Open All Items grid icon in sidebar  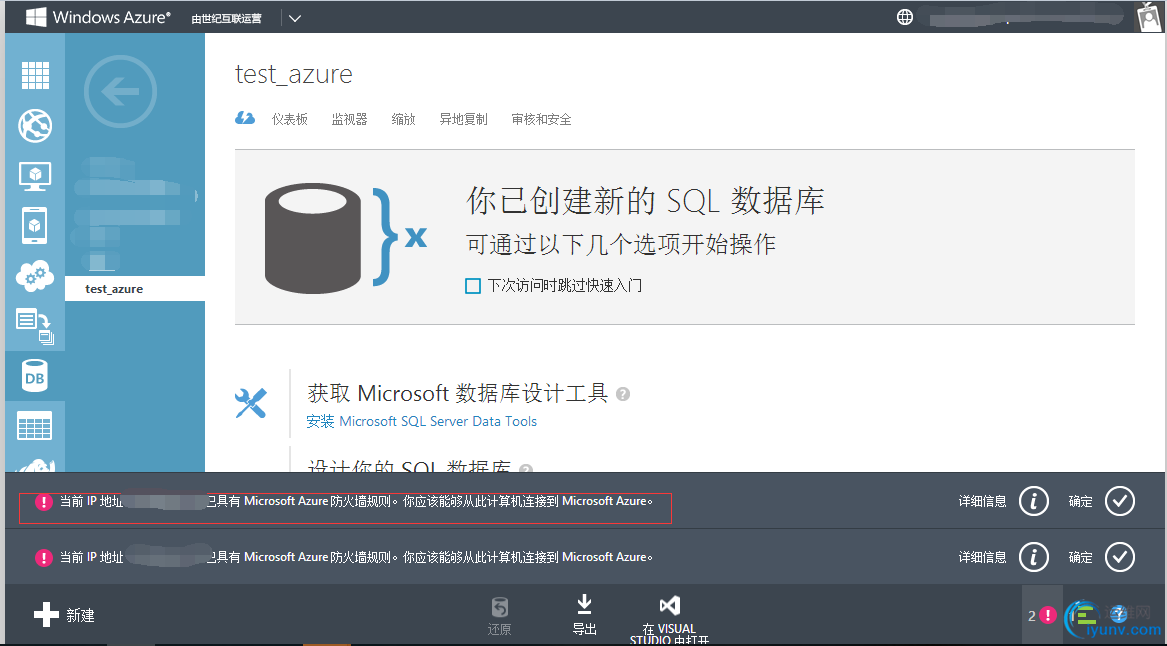[35, 75]
